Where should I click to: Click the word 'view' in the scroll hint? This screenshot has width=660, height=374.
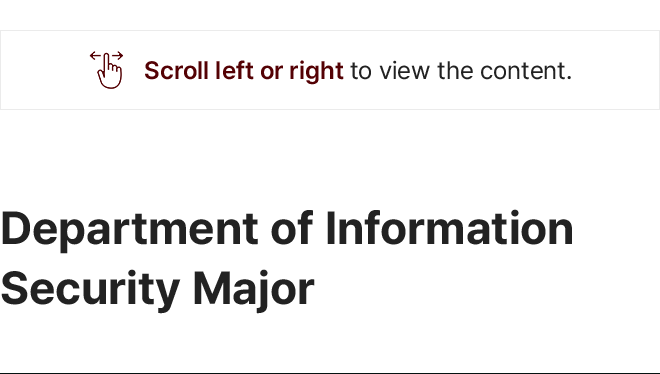click(405, 71)
